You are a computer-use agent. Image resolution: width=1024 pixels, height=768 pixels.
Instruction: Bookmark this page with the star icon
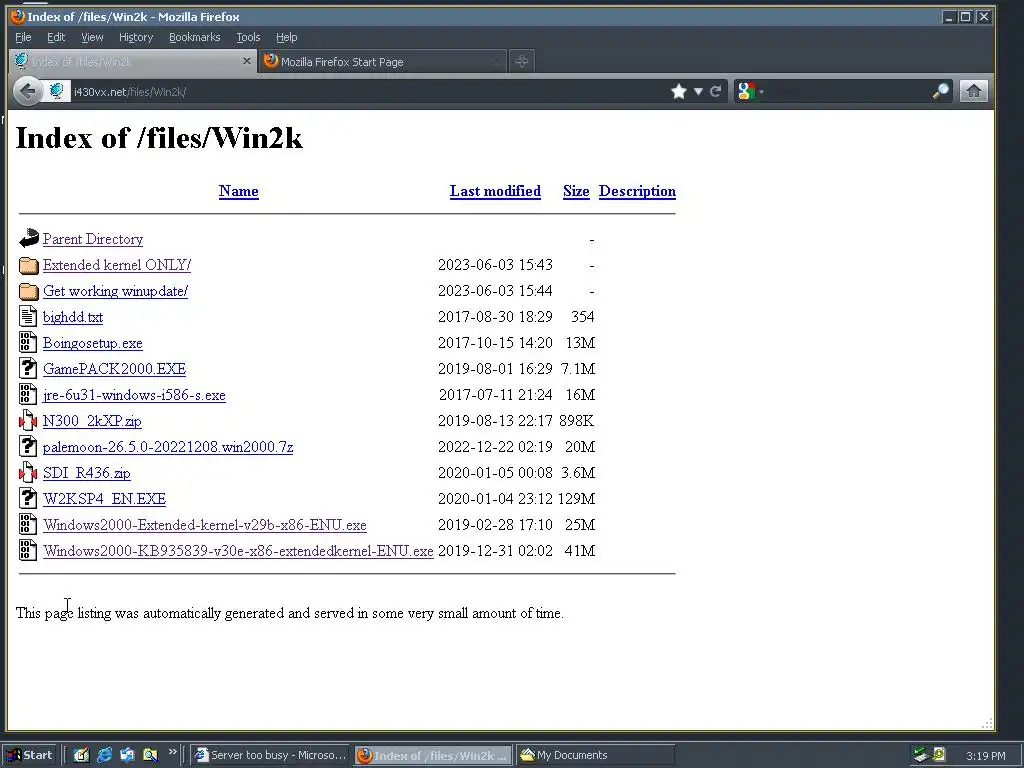tap(679, 91)
